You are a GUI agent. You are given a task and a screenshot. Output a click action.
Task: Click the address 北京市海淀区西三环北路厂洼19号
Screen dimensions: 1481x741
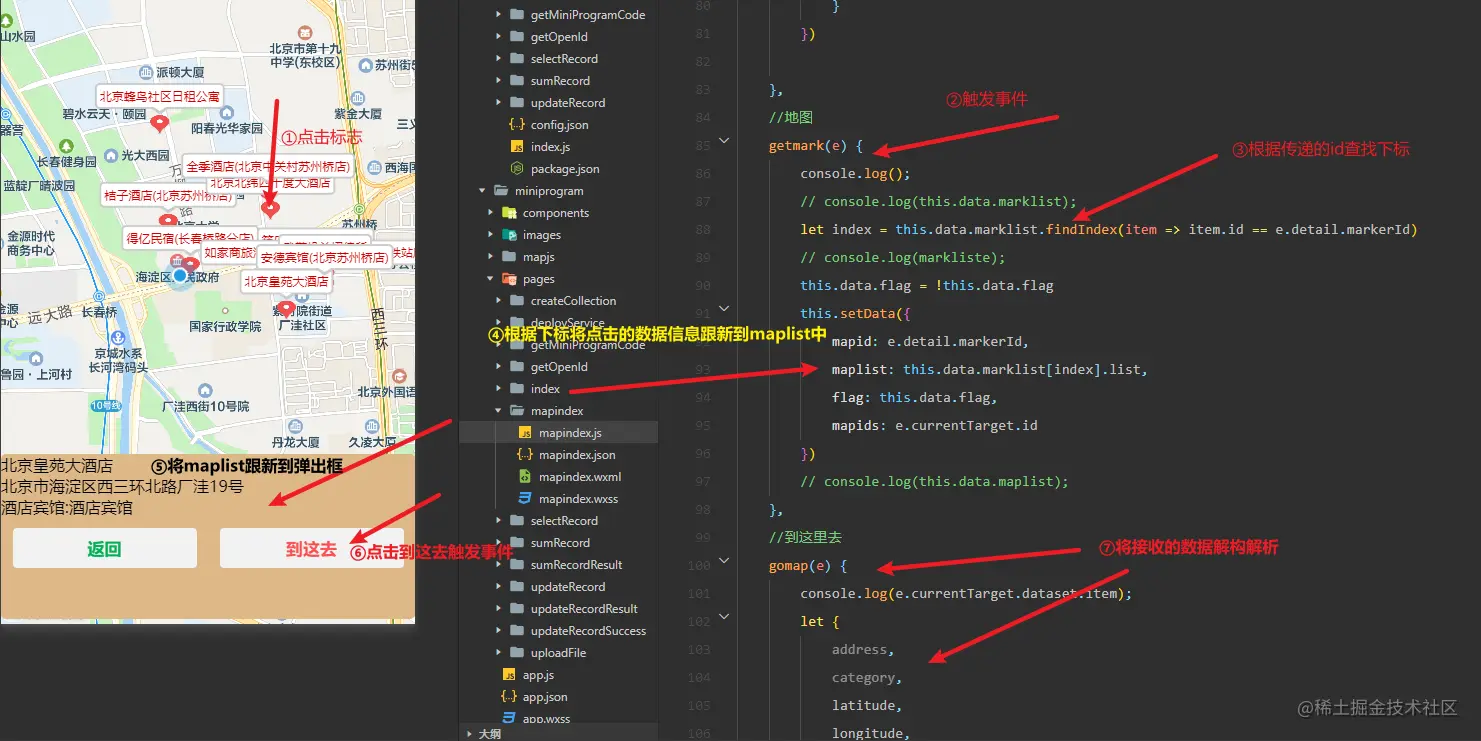122,487
